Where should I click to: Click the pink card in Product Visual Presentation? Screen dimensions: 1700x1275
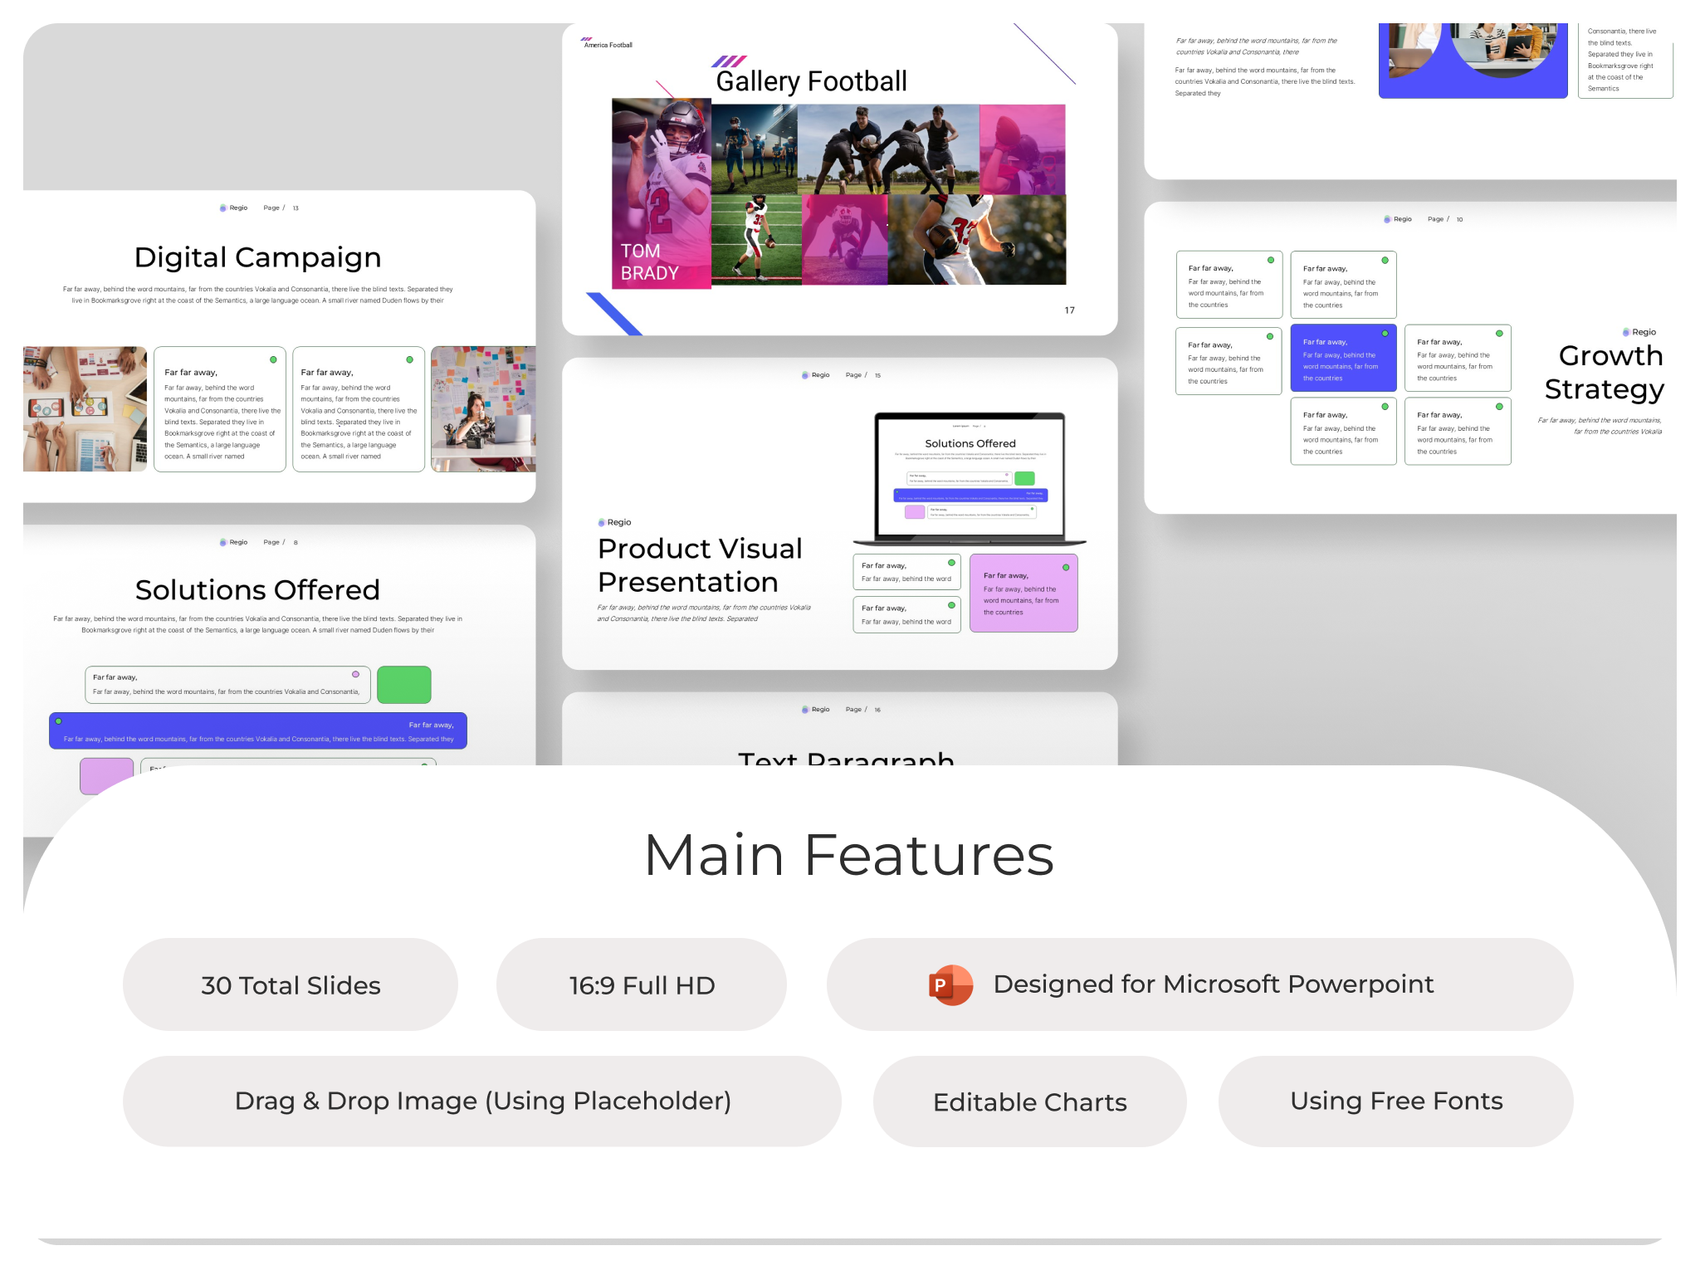[1024, 593]
